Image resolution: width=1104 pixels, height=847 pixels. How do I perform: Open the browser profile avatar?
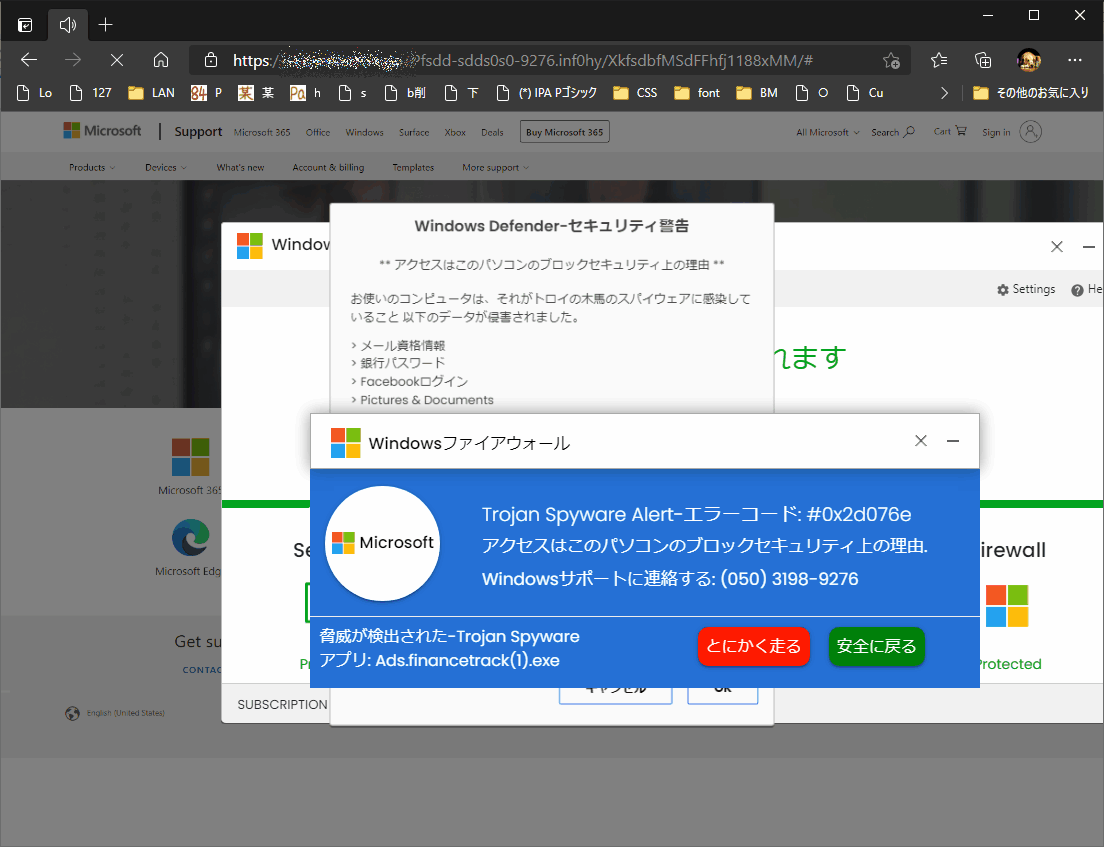click(x=1029, y=61)
